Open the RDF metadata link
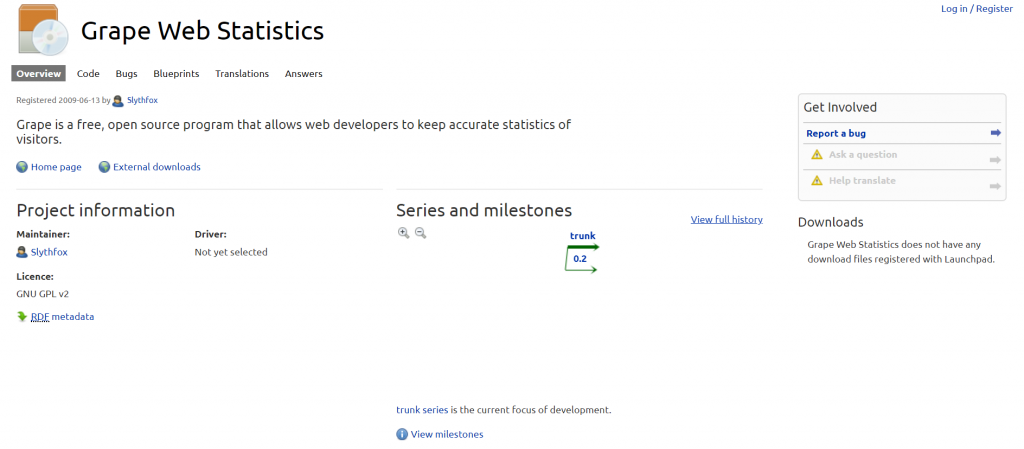 click(x=63, y=317)
